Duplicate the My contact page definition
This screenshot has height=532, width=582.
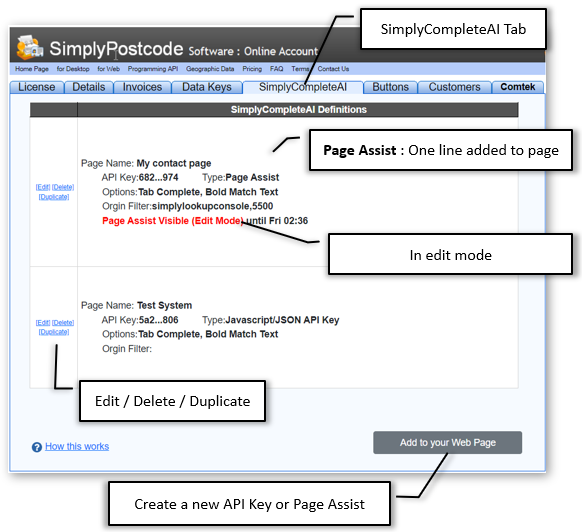coord(54,197)
